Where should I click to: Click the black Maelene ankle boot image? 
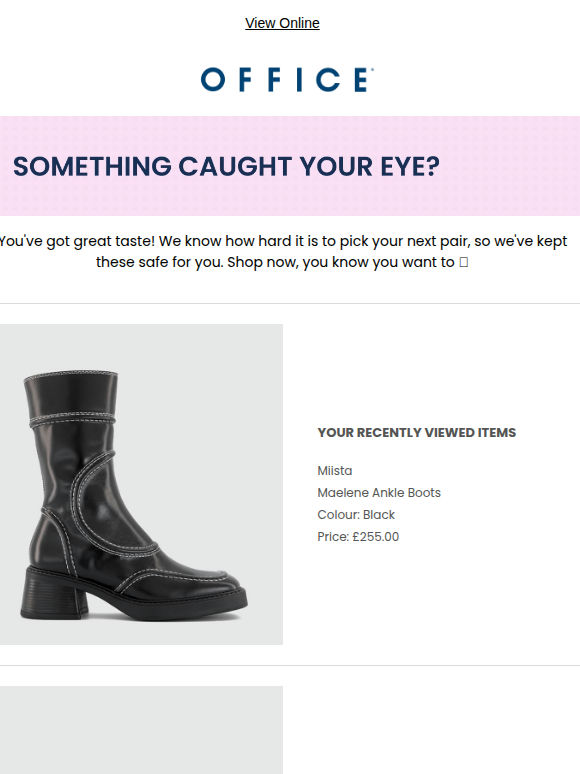141,484
